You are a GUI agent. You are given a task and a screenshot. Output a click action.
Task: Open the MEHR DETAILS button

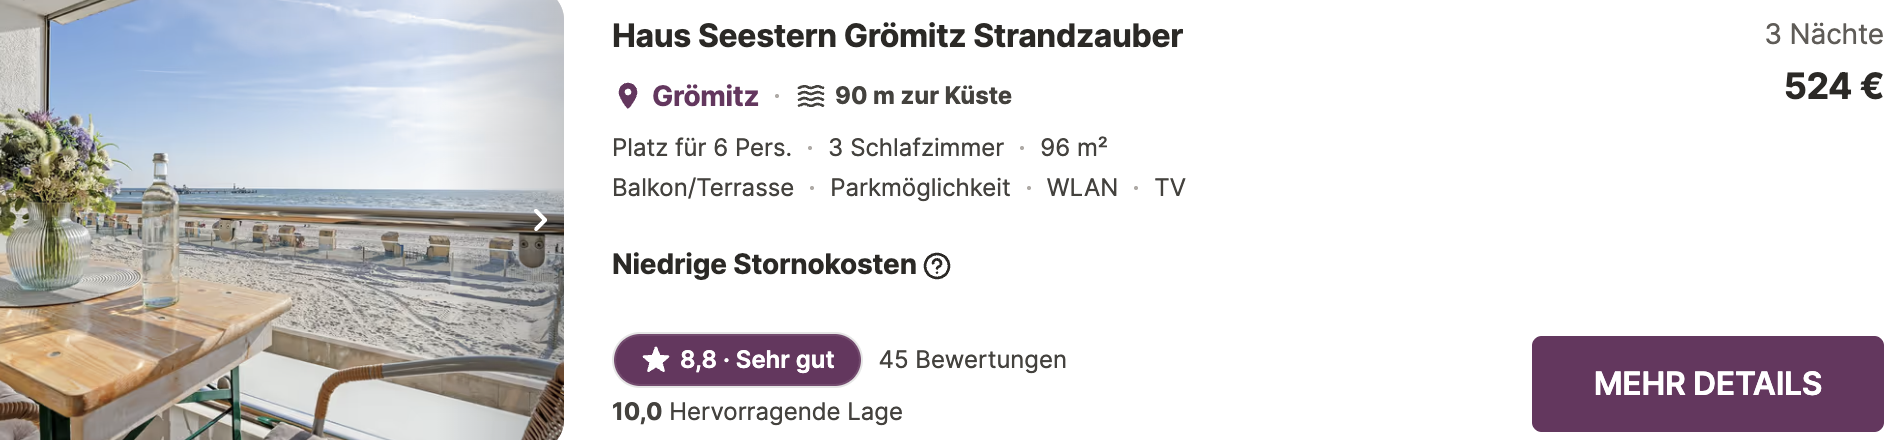point(1707,384)
